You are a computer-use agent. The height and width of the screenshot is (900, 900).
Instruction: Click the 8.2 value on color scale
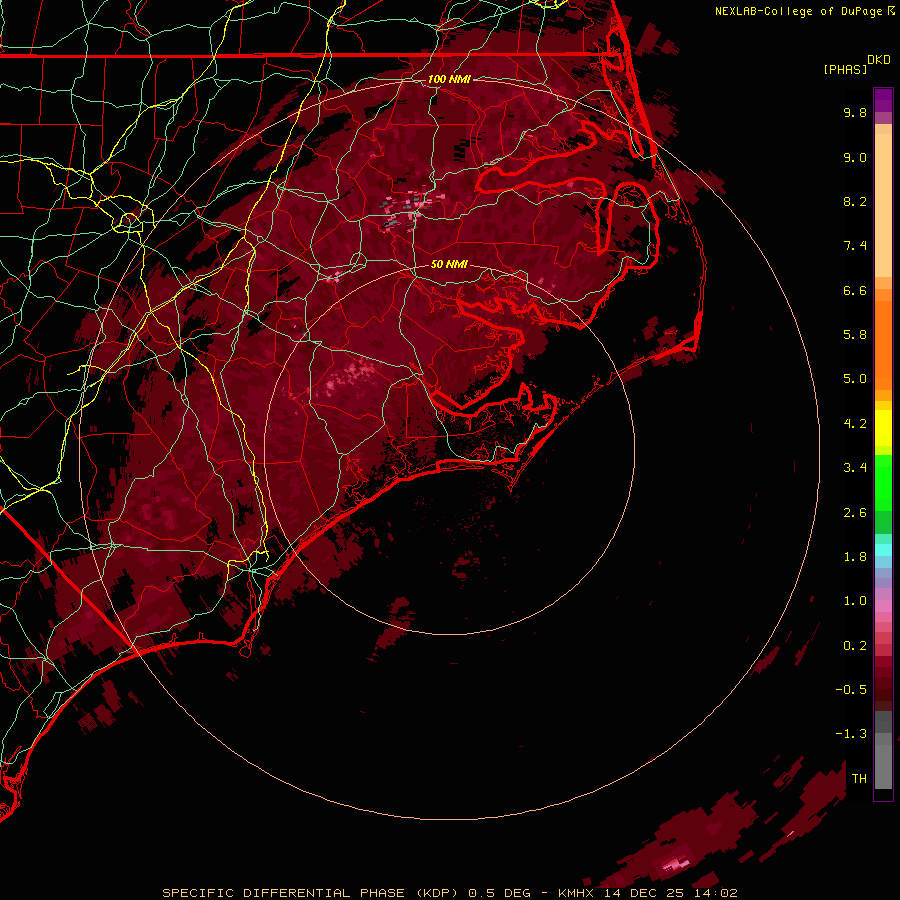click(855, 201)
